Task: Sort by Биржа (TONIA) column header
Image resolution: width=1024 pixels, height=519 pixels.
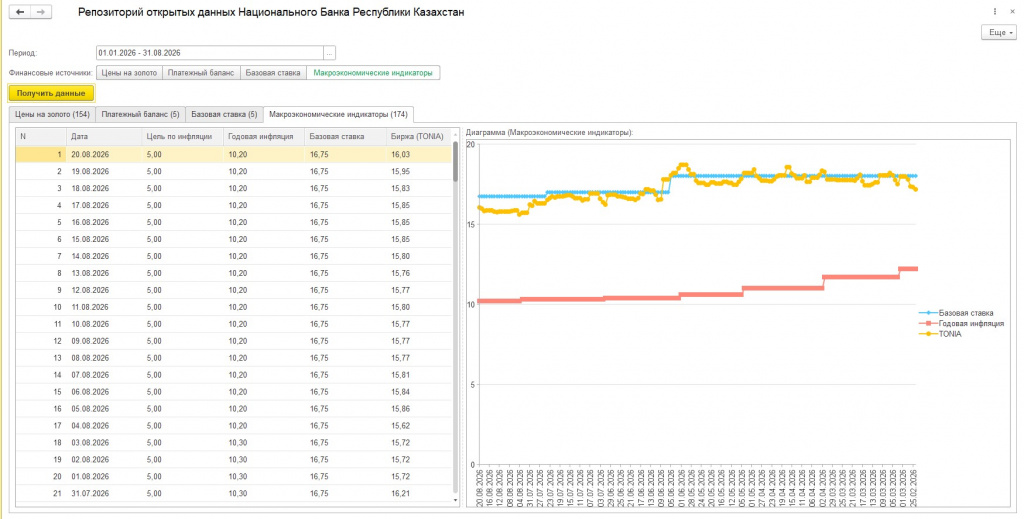Action: 417,136
